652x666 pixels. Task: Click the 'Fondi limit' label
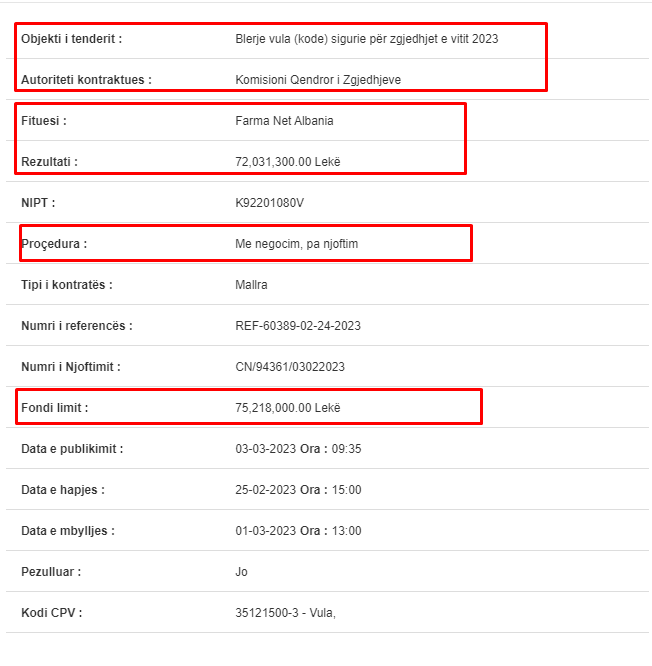pyautogui.click(x=55, y=408)
